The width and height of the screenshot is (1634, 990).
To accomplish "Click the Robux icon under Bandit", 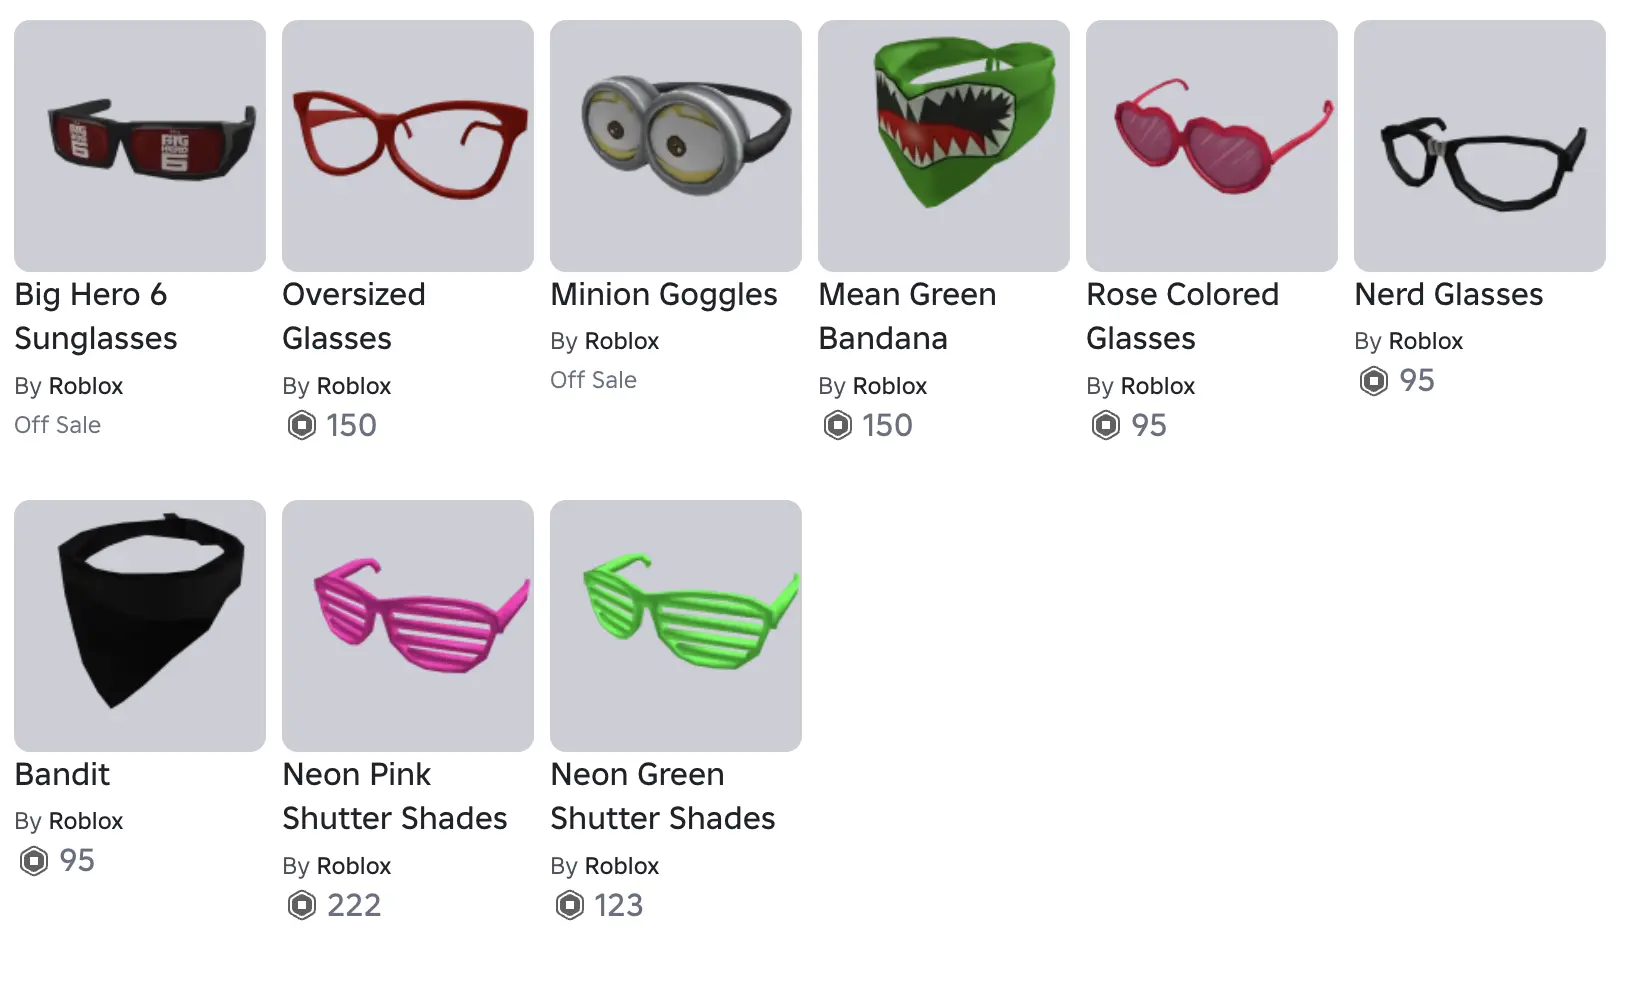I will 34,861.
